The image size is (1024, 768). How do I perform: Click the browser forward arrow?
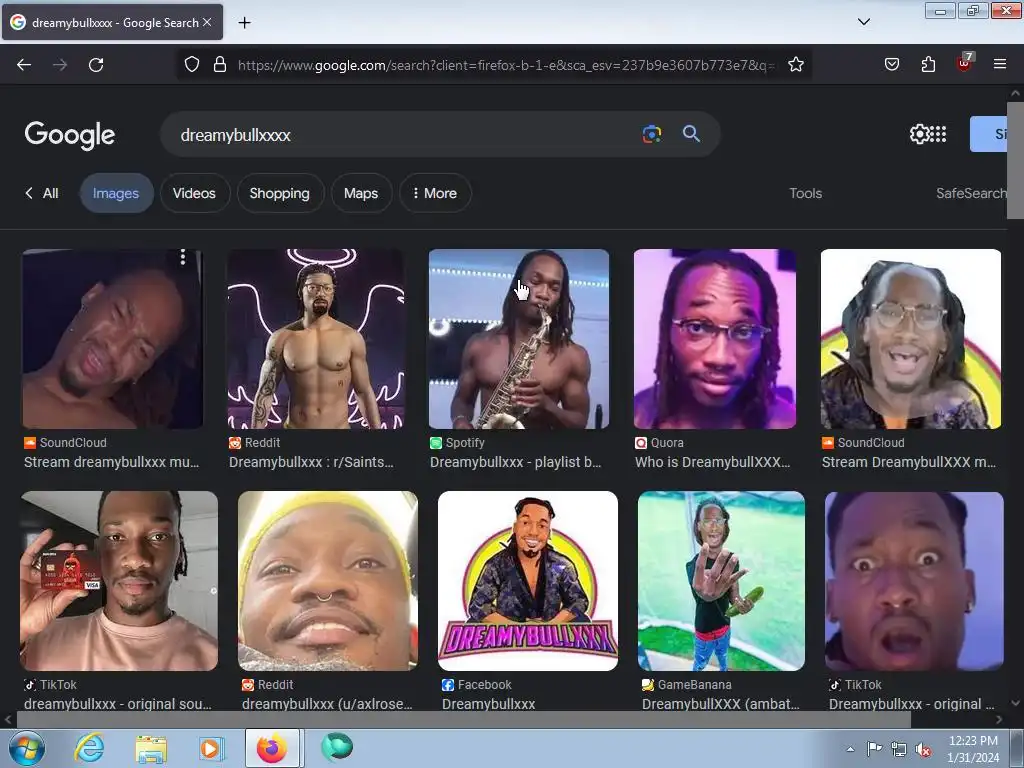(60, 65)
